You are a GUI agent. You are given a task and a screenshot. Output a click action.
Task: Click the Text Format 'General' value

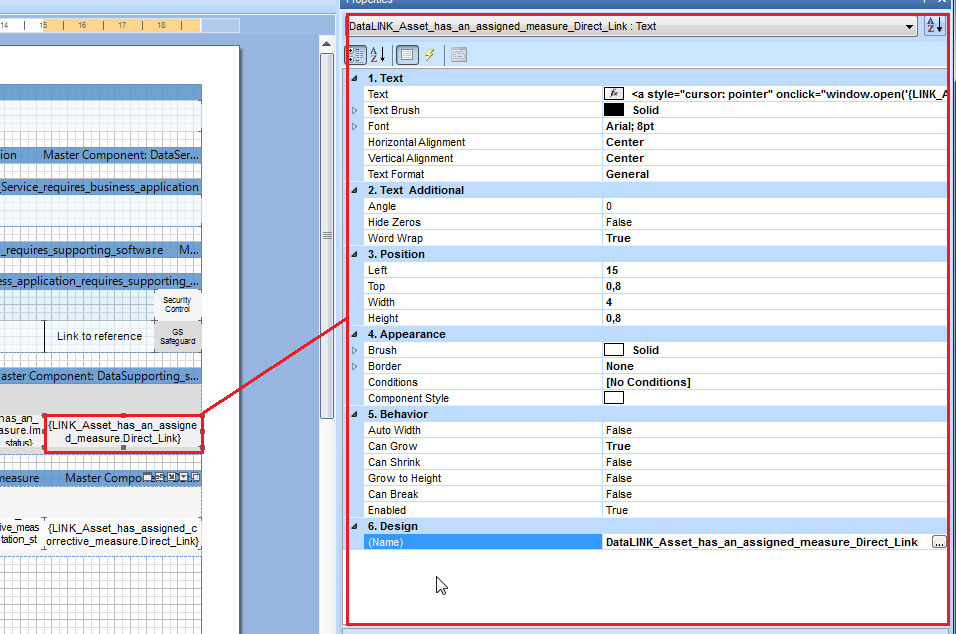[x=627, y=174]
